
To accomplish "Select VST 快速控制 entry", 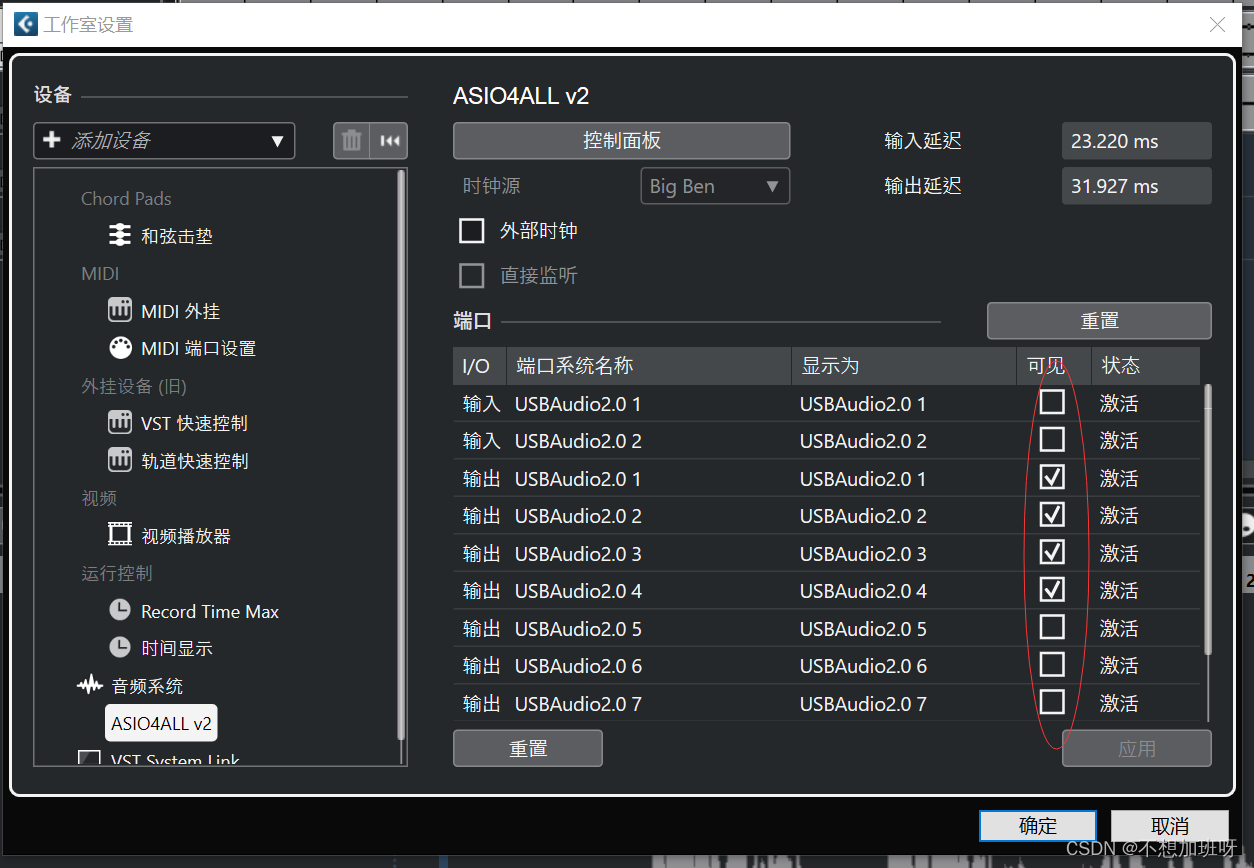I will (195, 424).
